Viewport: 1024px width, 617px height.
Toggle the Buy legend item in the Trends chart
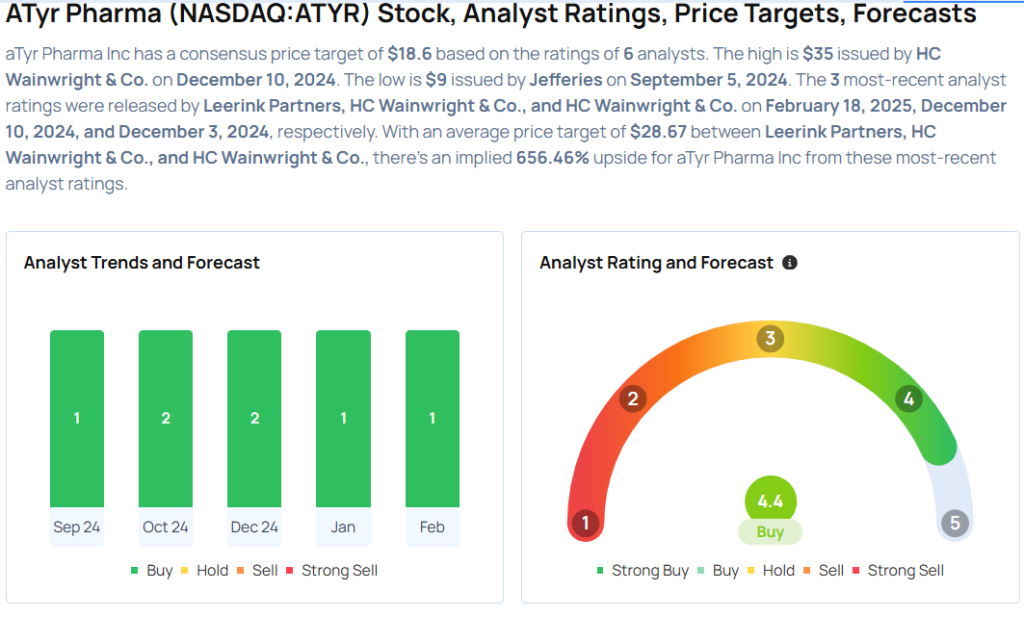151,570
